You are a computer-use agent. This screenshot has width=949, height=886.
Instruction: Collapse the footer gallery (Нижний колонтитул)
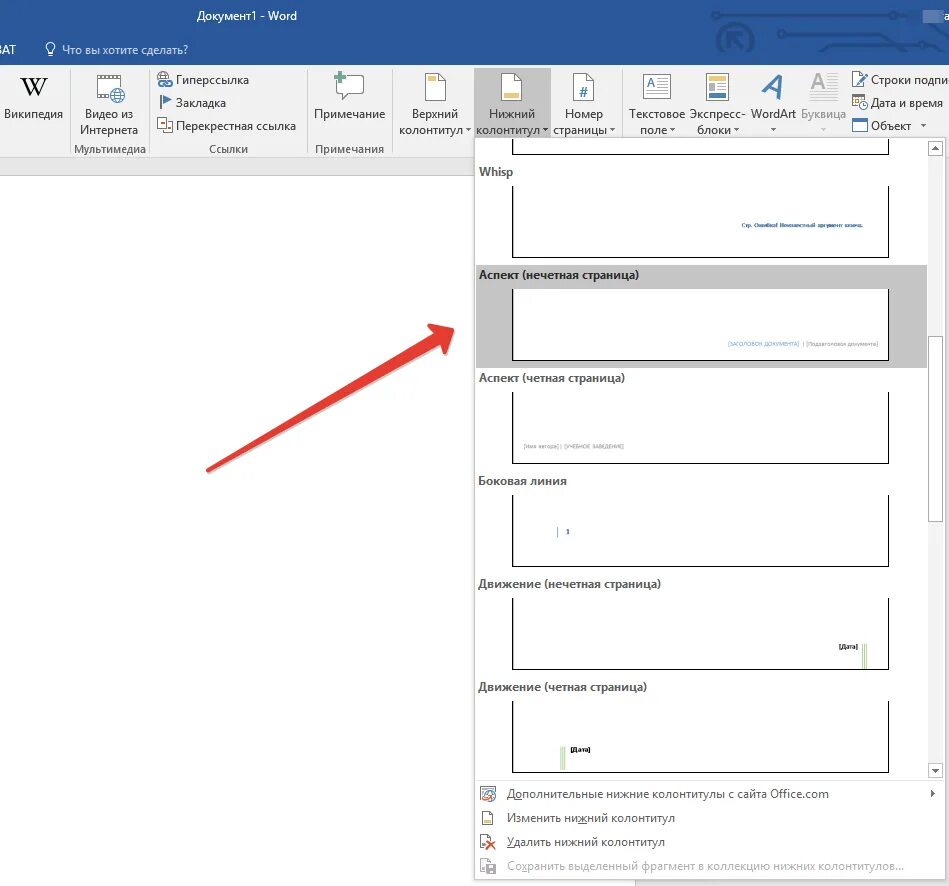(x=512, y=104)
